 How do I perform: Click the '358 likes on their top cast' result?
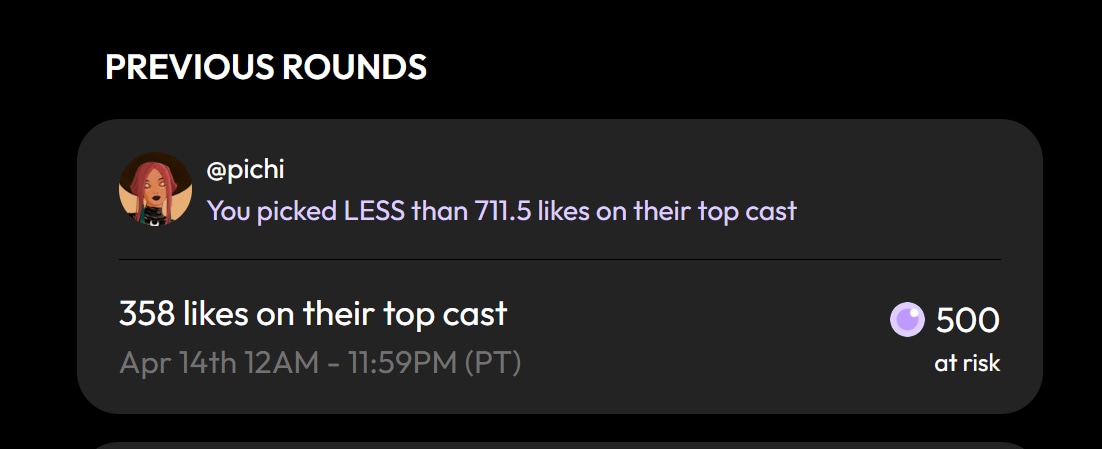point(313,313)
